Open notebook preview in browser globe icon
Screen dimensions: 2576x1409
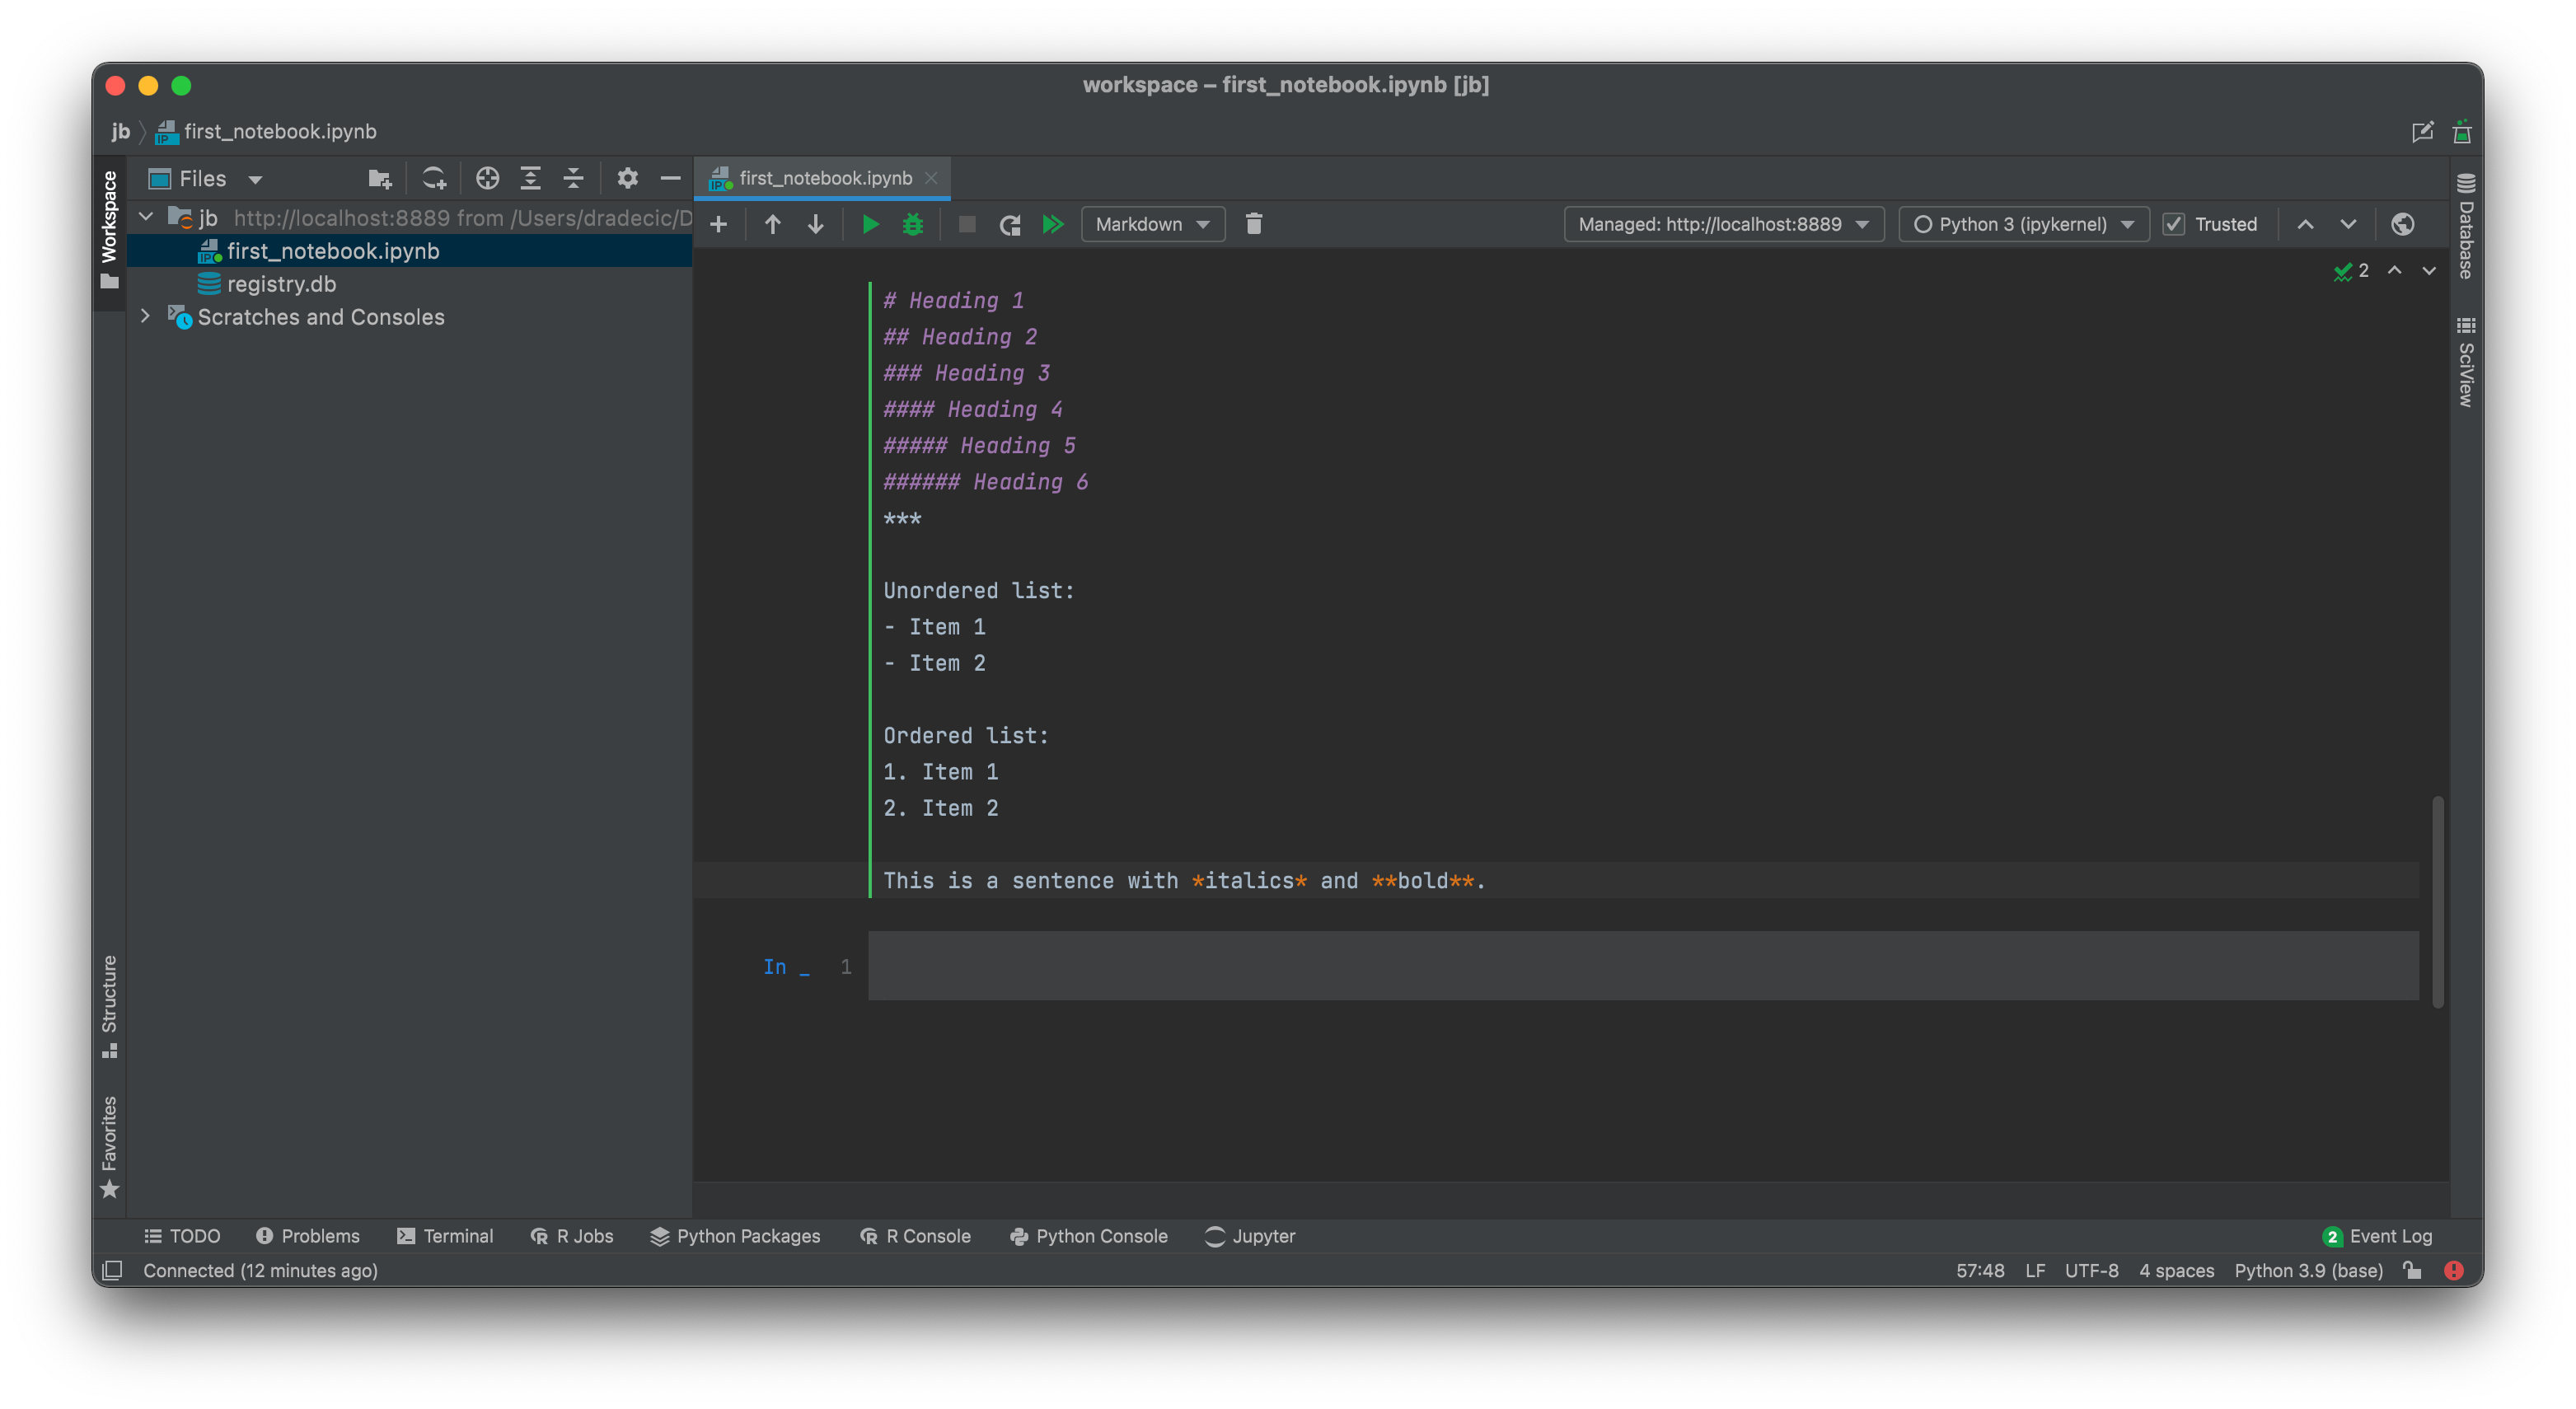click(2402, 224)
